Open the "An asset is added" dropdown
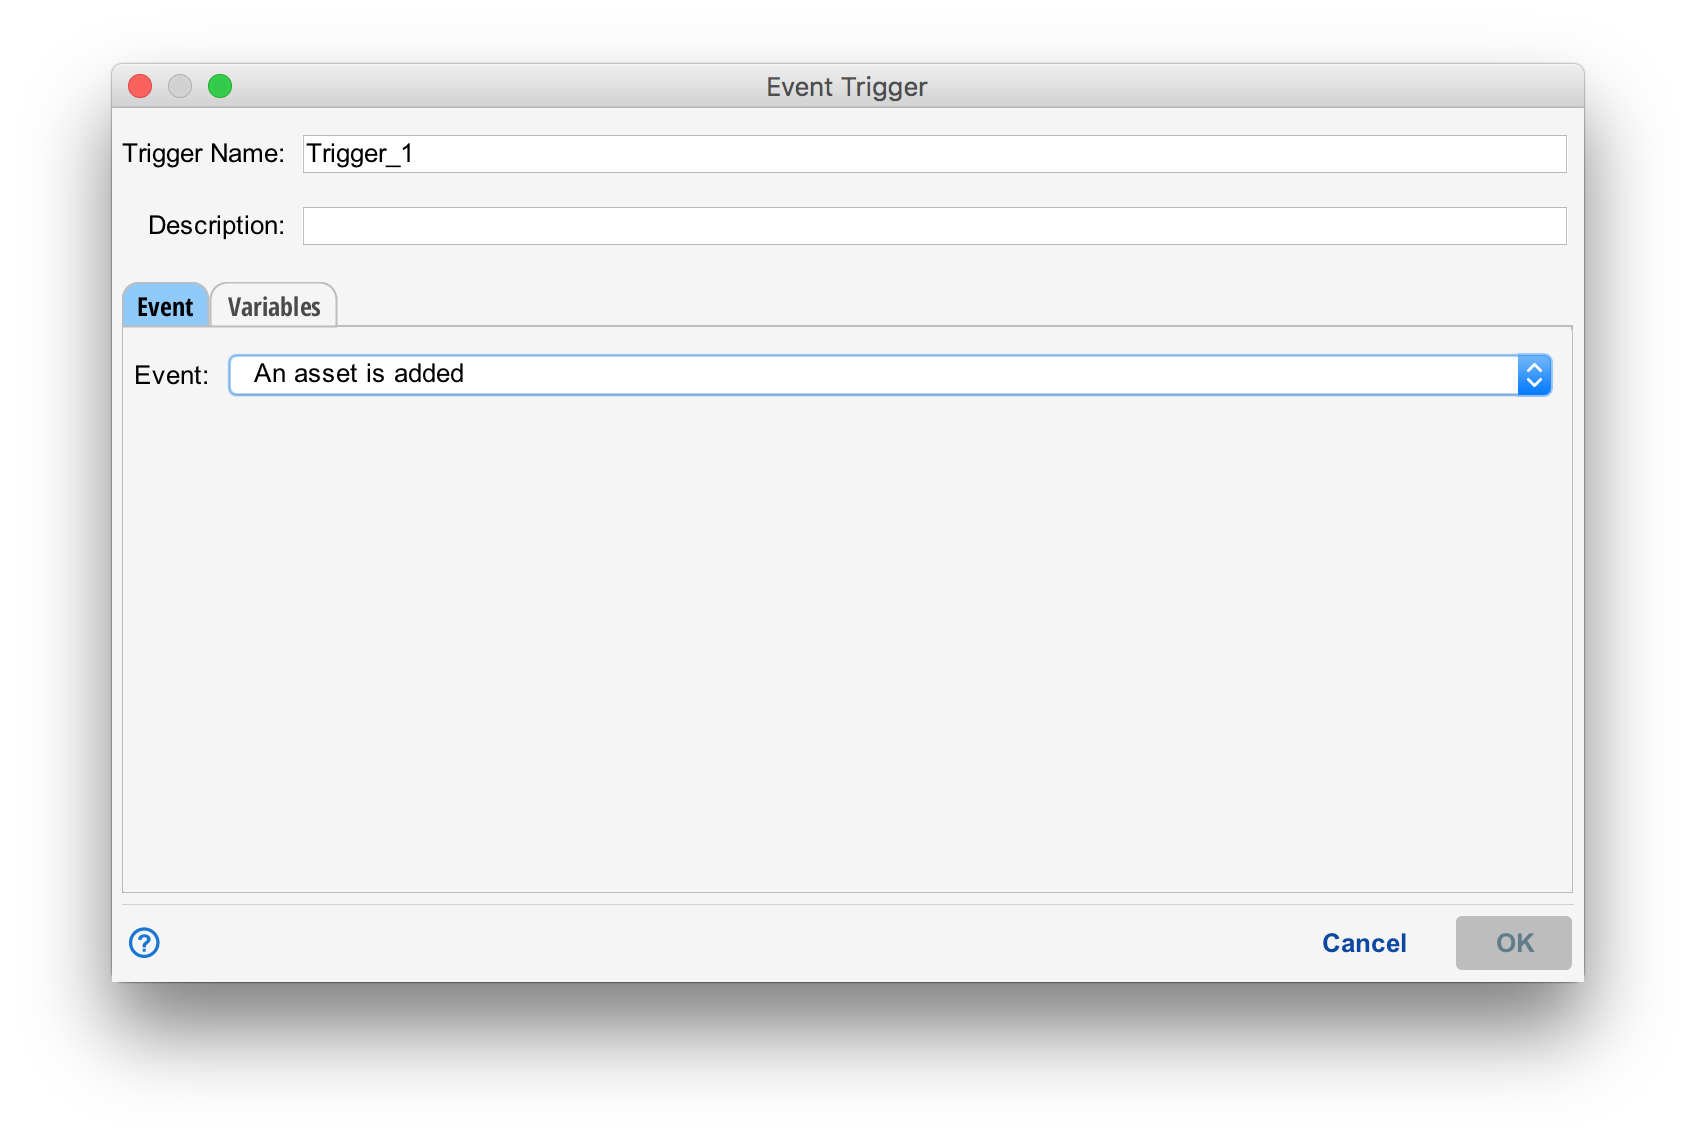The image size is (1696, 1142). [870, 375]
